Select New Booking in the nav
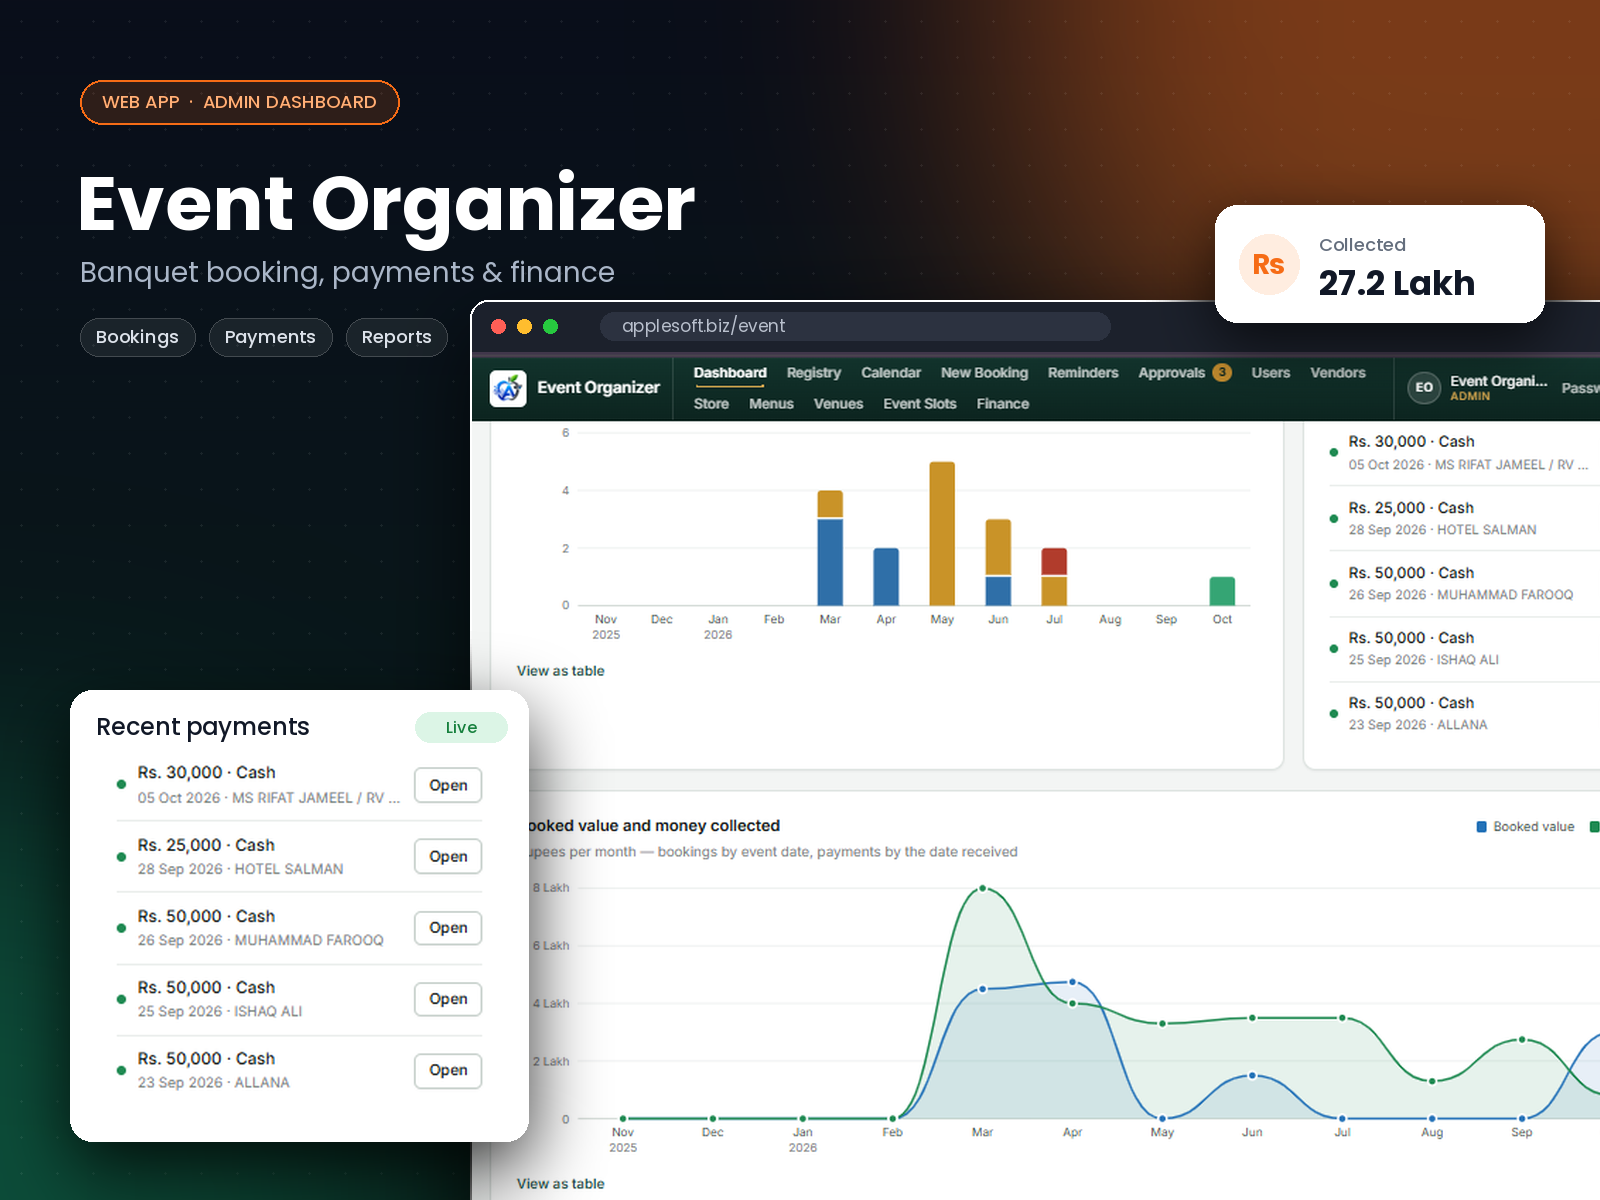Viewport: 1600px width, 1200px height. click(x=984, y=373)
